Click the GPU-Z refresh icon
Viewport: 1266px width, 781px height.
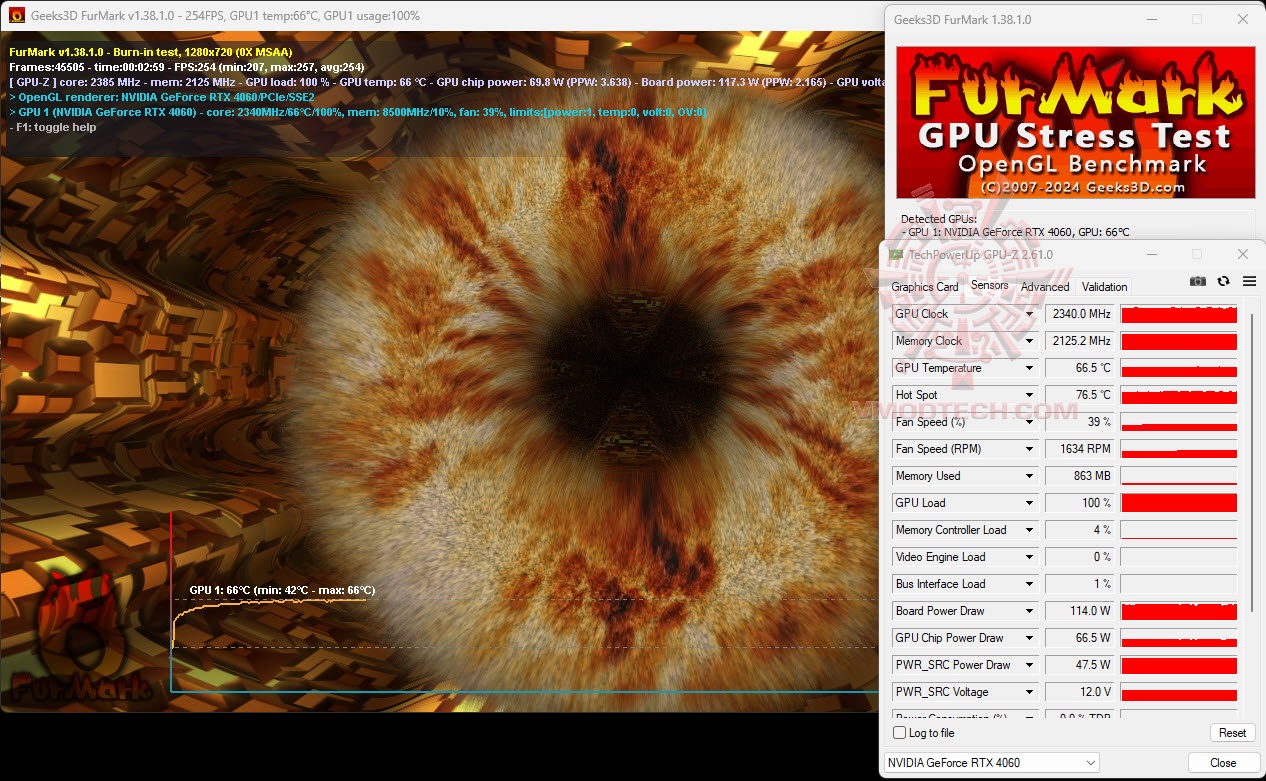tap(1223, 282)
